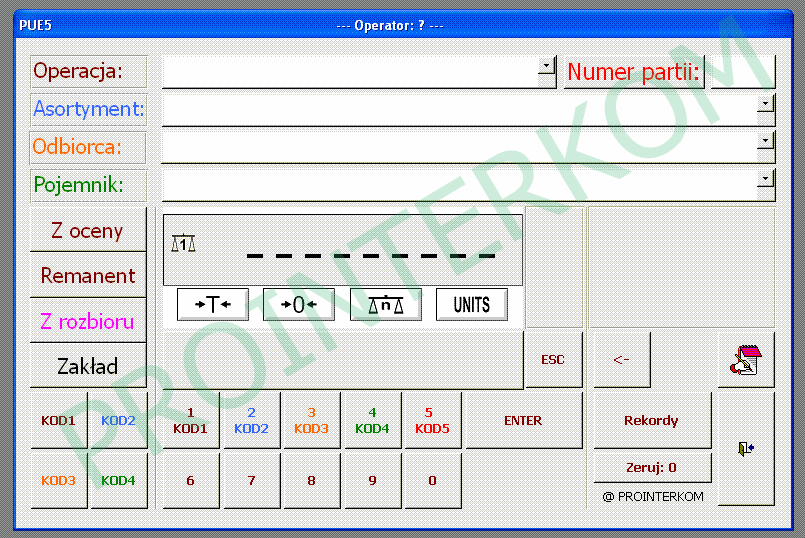Image resolution: width=805 pixels, height=538 pixels.
Task: Click the exit door icon button
Action: point(746,449)
